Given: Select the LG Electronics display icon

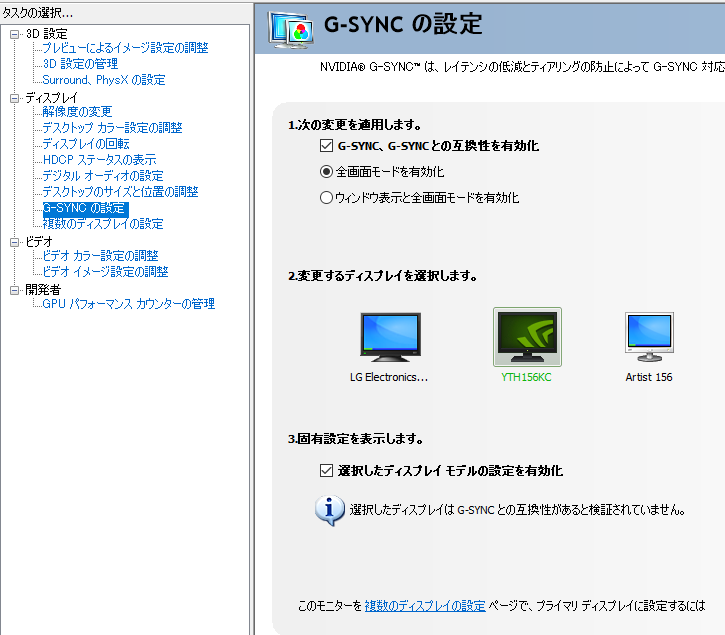Looking at the screenshot, I should pos(389,337).
